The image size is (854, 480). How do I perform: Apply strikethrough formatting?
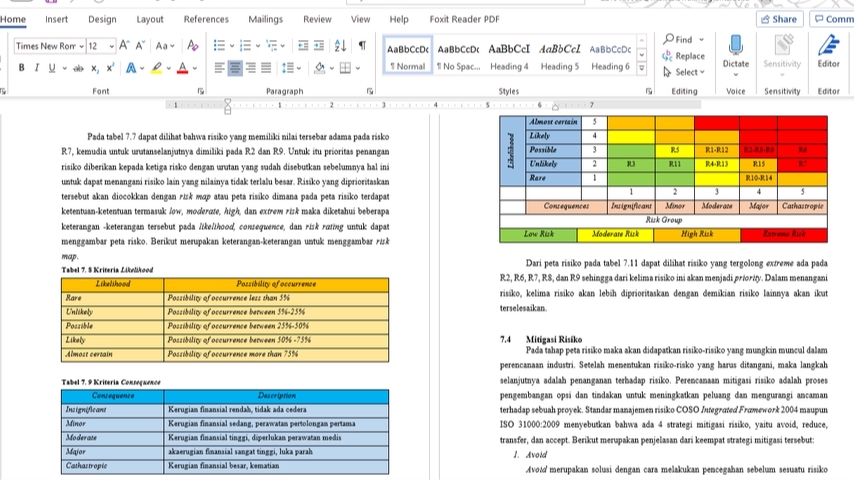coord(78,68)
